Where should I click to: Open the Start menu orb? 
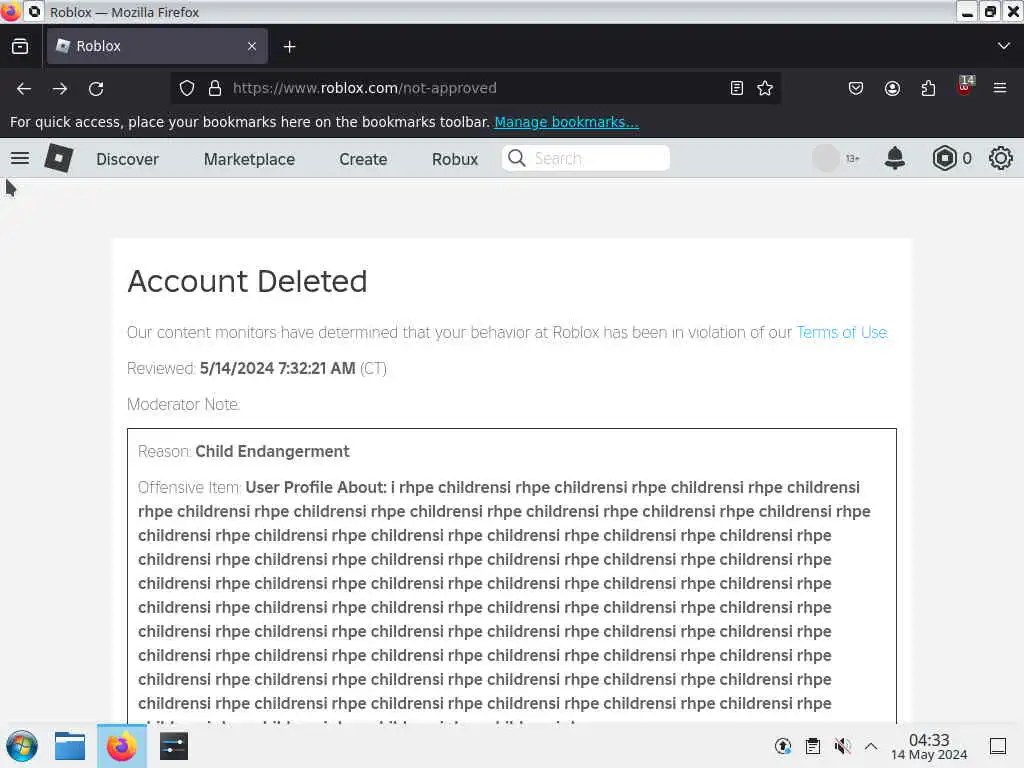22,746
